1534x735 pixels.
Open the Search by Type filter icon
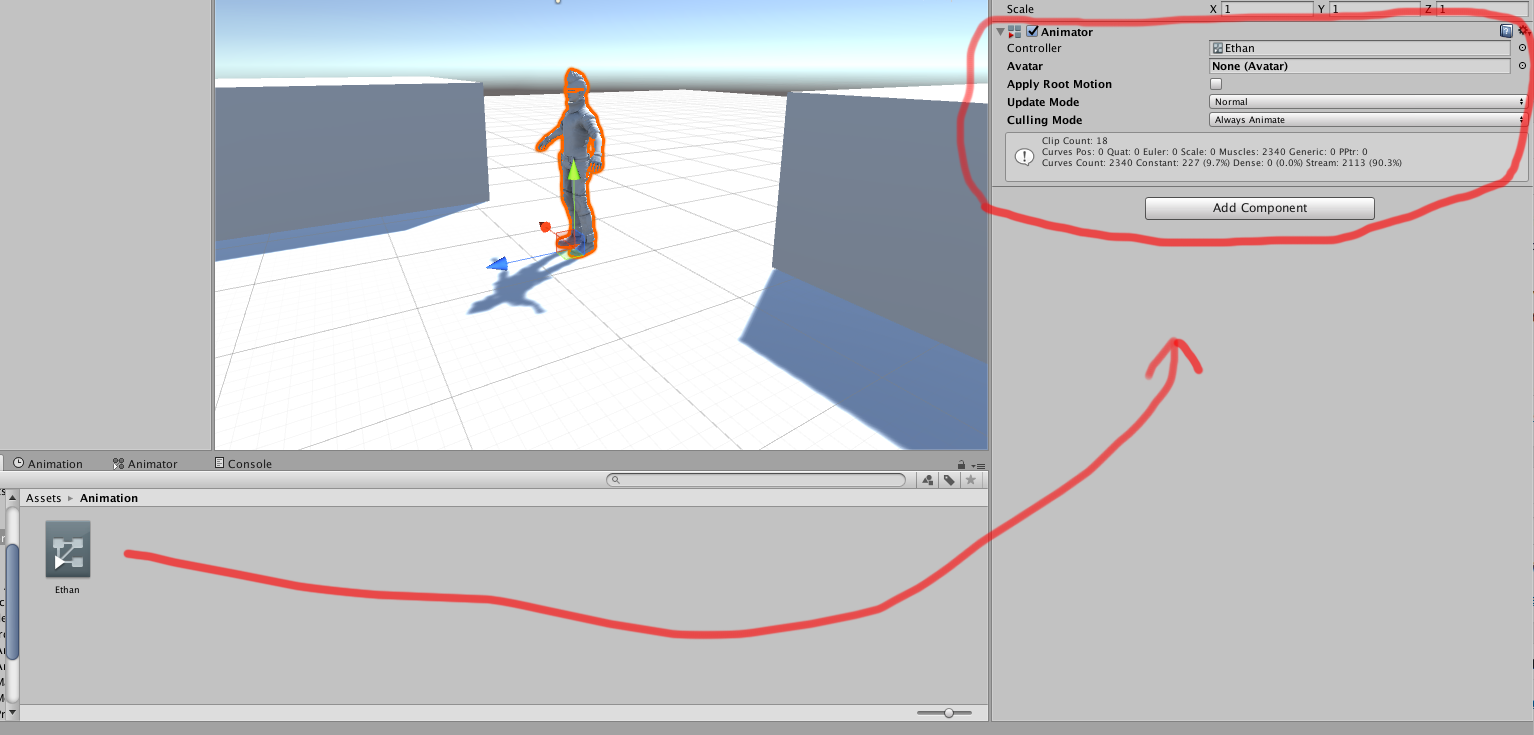(927, 480)
